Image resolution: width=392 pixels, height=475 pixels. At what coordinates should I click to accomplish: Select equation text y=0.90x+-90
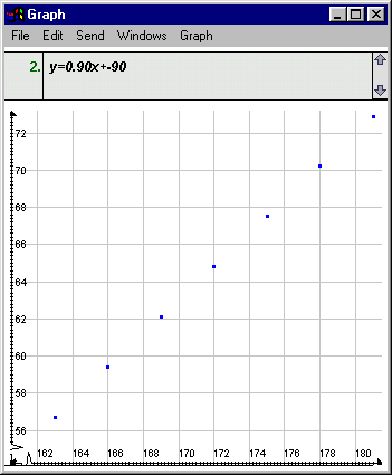(x=87, y=68)
